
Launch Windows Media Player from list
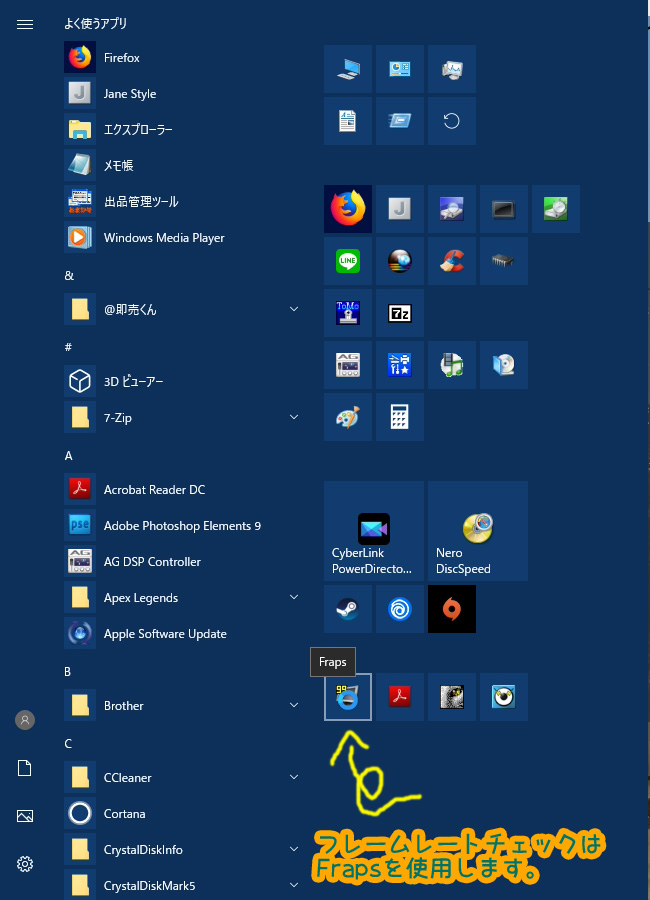coord(183,238)
